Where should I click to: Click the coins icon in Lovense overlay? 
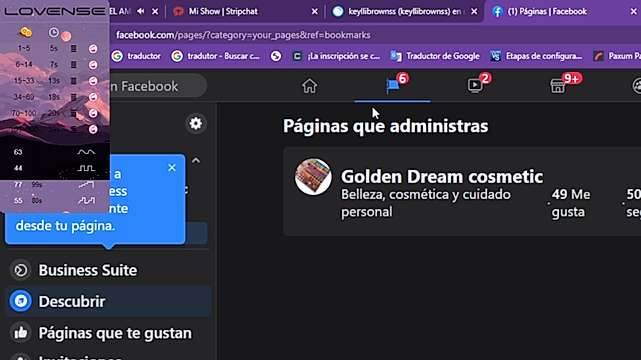coord(26,32)
